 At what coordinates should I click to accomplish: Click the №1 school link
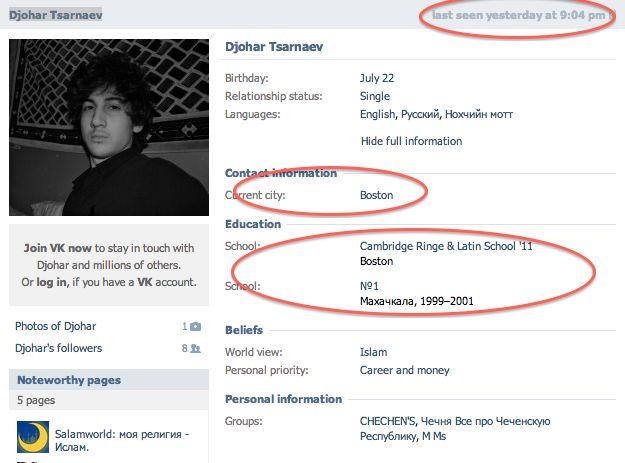368,286
